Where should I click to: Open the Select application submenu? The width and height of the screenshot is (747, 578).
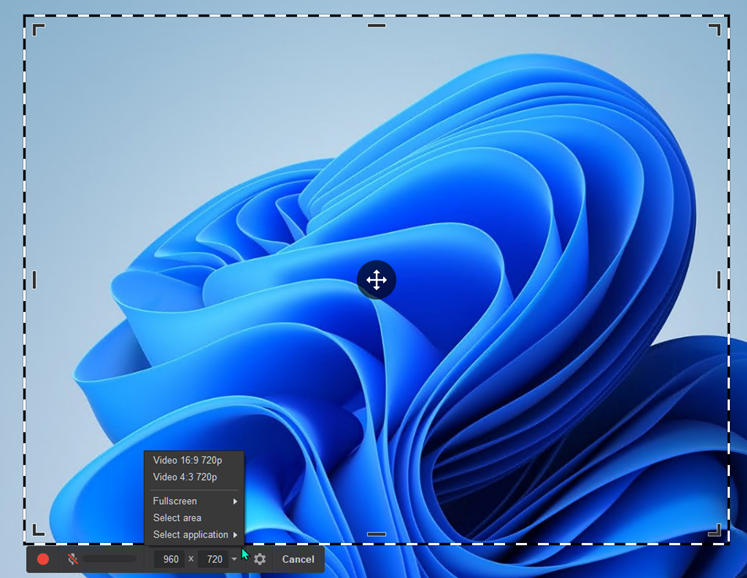tap(194, 535)
